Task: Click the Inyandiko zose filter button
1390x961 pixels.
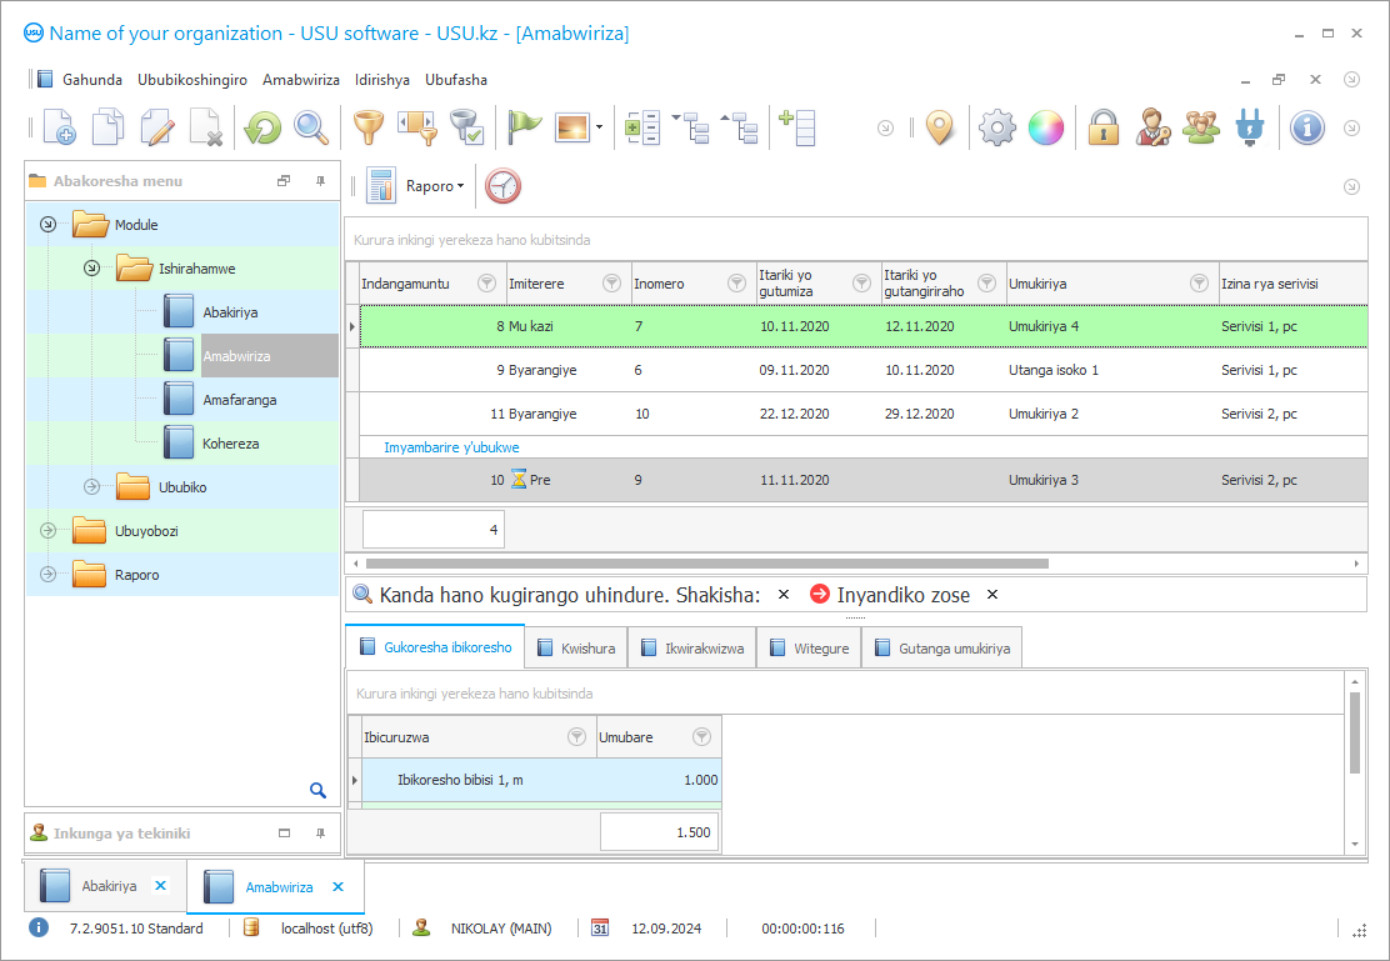Action: pyautogui.click(x=890, y=595)
